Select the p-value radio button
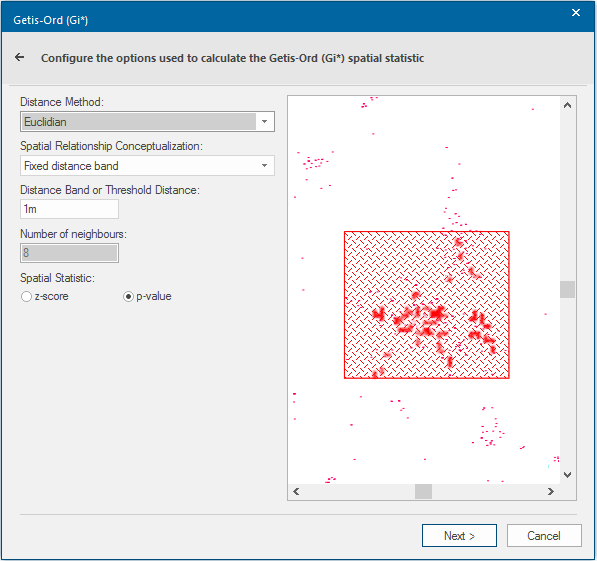 point(128,297)
